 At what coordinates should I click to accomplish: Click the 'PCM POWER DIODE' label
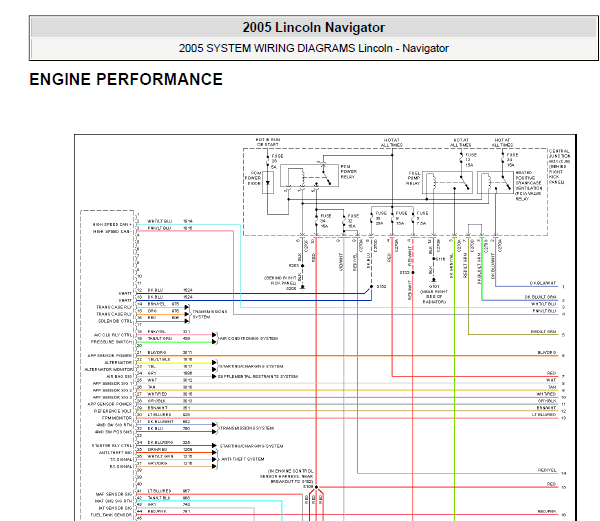click(x=253, y=178)
